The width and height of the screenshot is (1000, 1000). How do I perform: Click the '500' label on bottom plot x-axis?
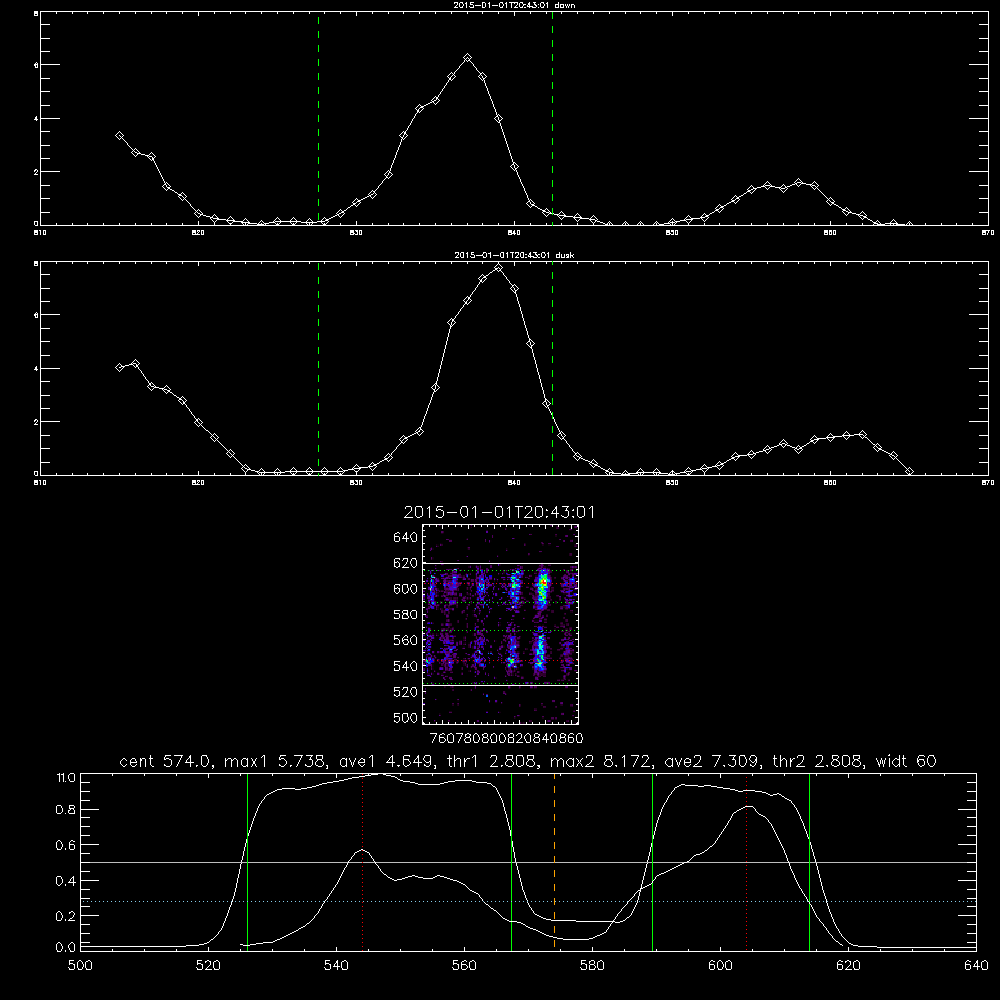pyautogui.click(x=80, y=966)
